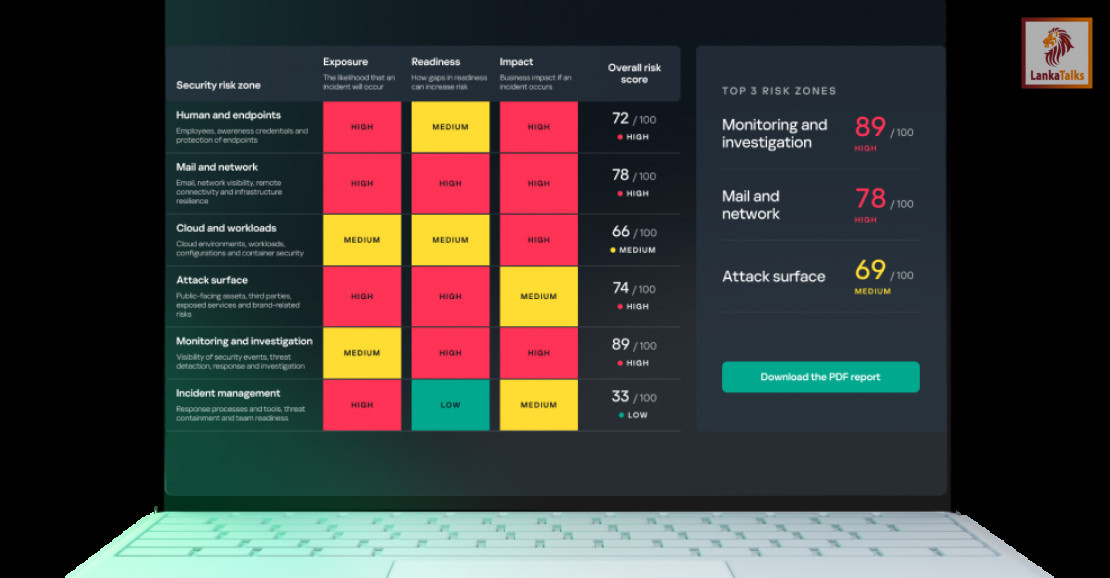Click the 'How gaps in readiness' subtitle
The width and height of the screenshot is (1110, 578).
point(450,82)
